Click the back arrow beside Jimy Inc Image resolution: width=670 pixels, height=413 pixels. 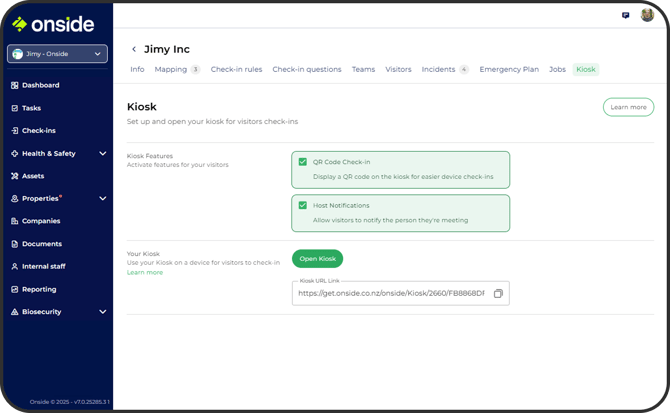134,49
